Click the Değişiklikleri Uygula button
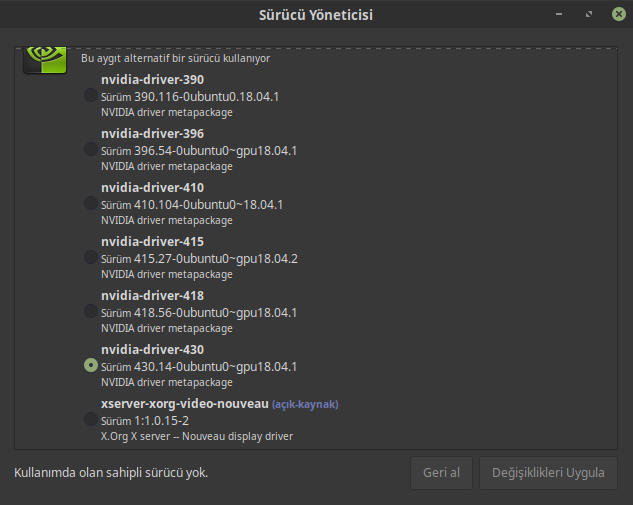Image resolution: width=633 pixels, height=505 pixels. click(548, 473)
